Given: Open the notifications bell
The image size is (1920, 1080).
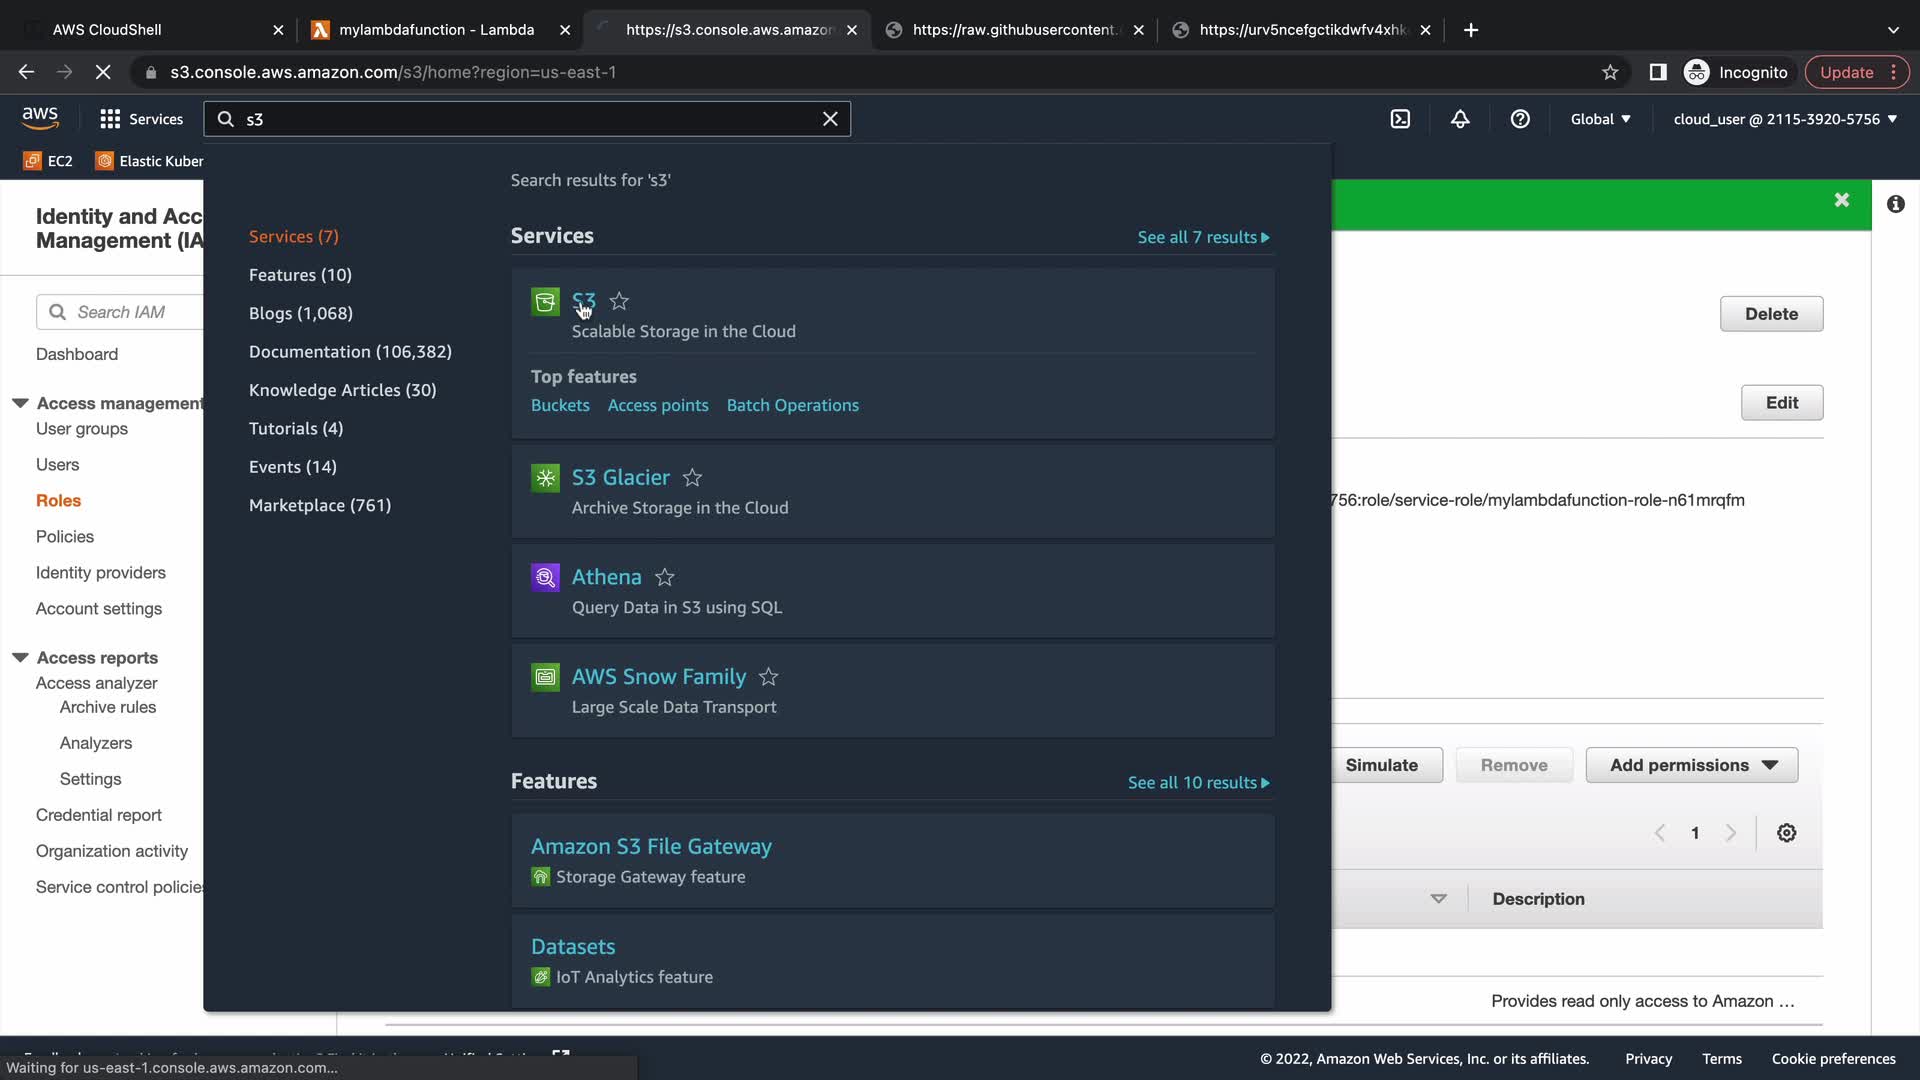Looking at the screenshot, I should tap(1460, 119).
